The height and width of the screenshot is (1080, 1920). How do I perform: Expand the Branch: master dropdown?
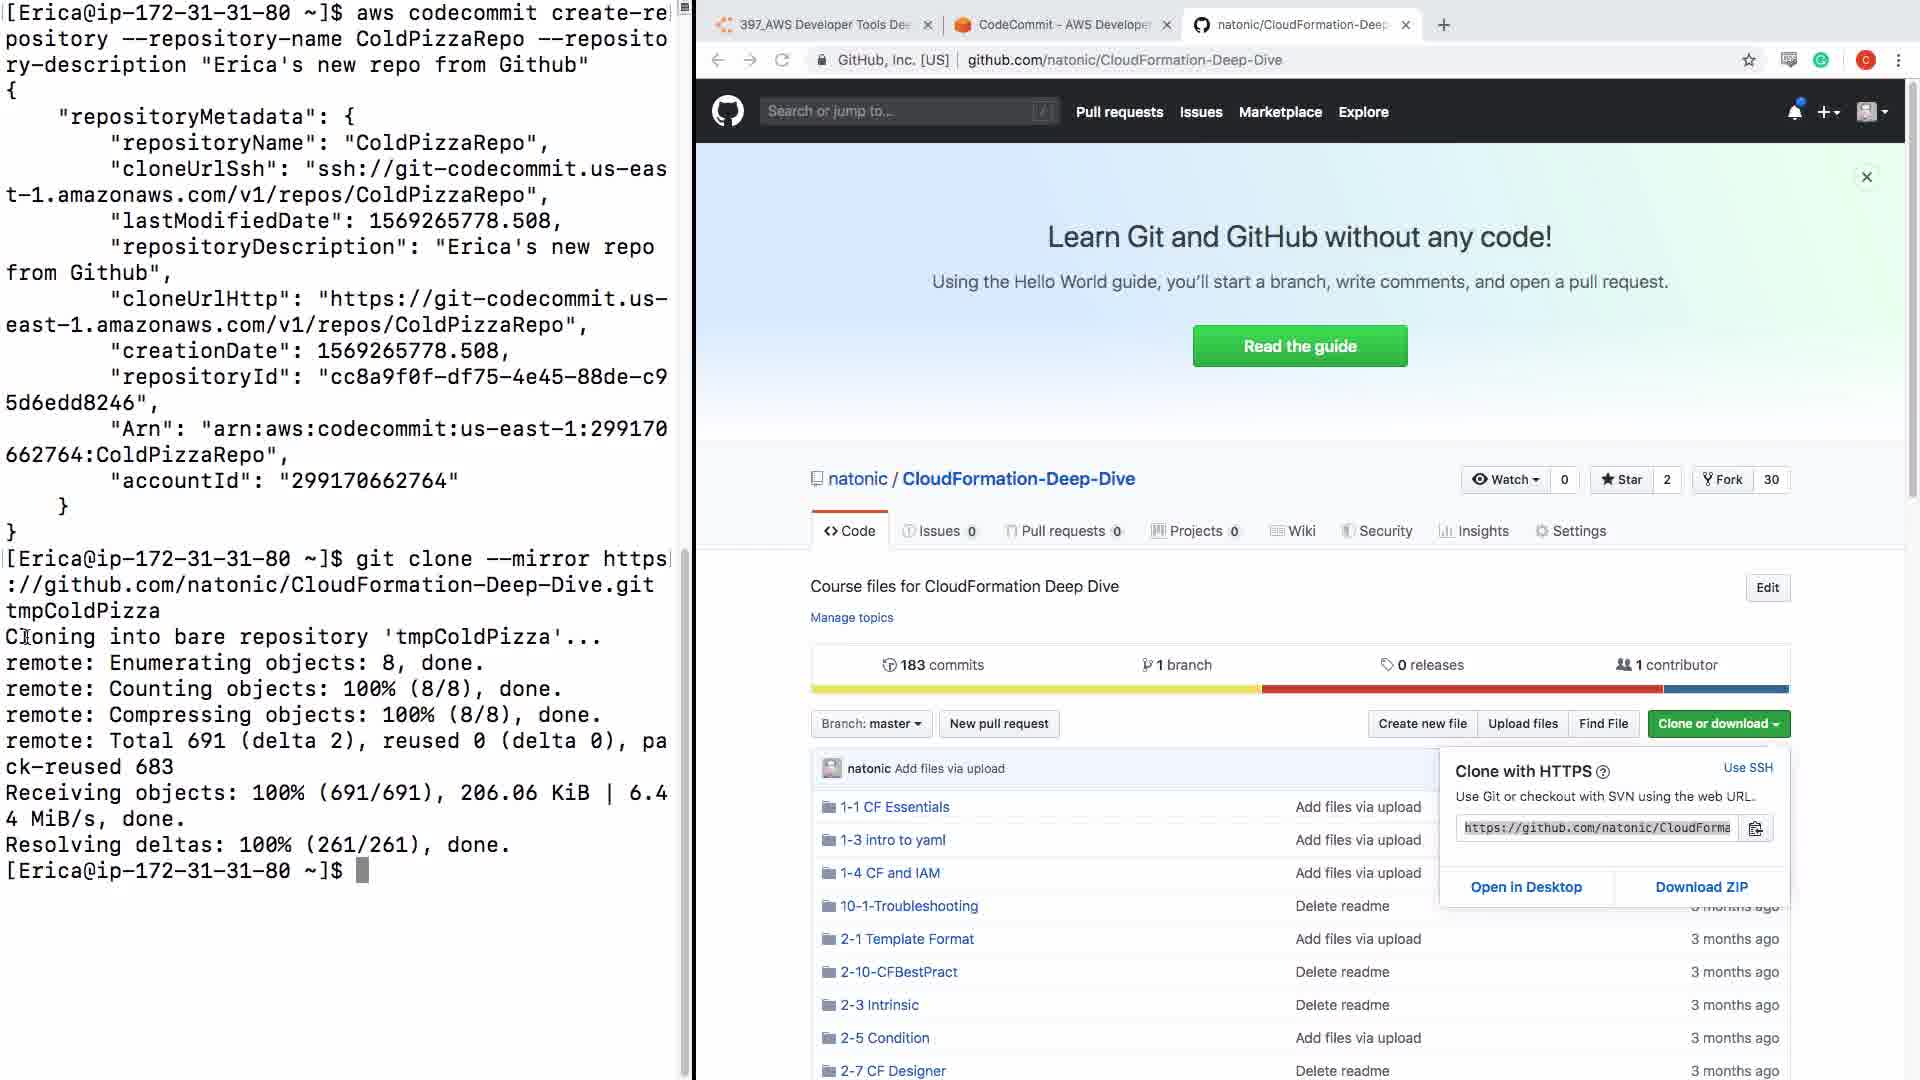point(871,724)
